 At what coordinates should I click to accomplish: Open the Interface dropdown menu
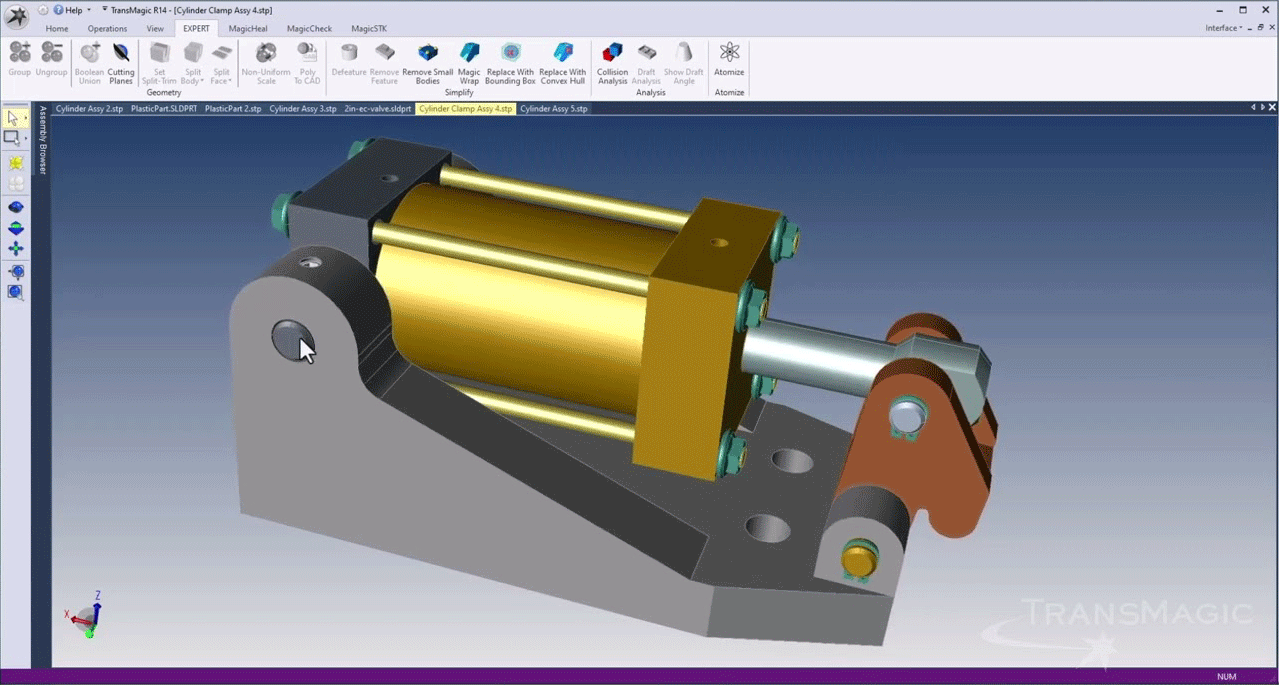(x=1224, y=28)
